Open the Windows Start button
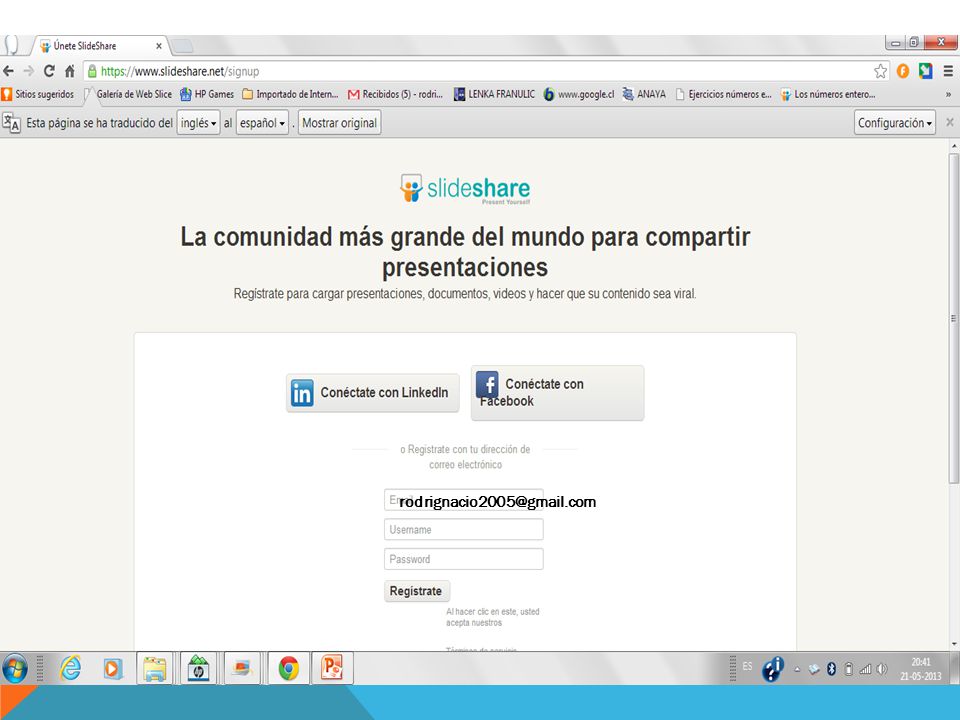Screen dimensions: 960x720 click(x=15, y=668)
